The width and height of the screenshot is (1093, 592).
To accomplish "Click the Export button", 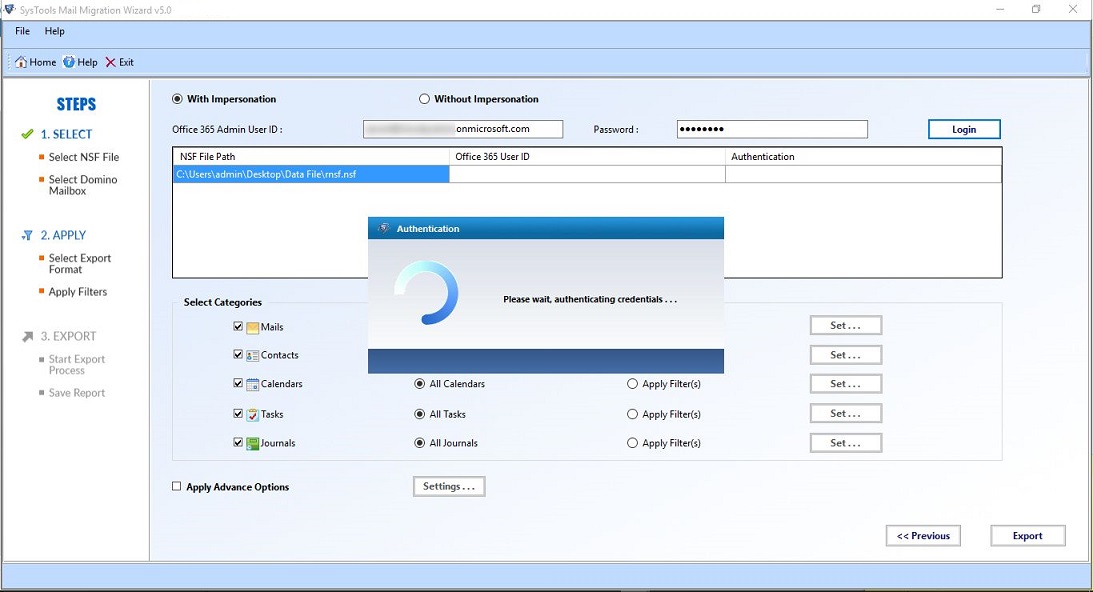I will (x=1027, y=536).
